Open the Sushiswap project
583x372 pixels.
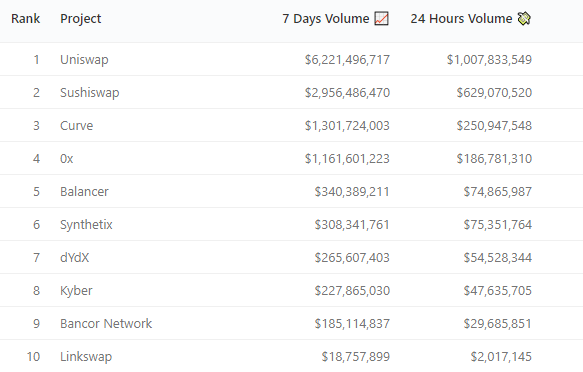(x=90, y=93)
